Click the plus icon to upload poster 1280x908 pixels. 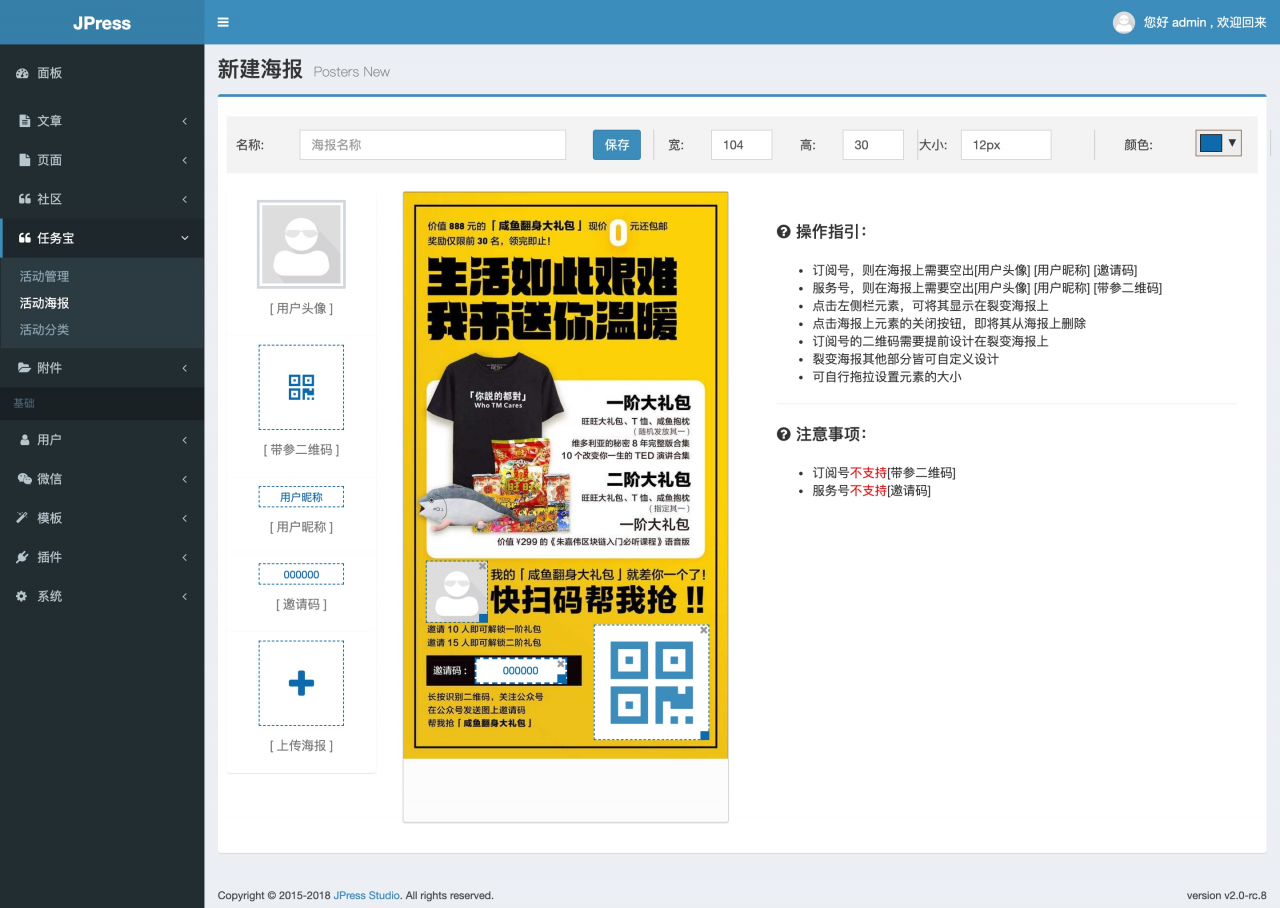(301, 683)
